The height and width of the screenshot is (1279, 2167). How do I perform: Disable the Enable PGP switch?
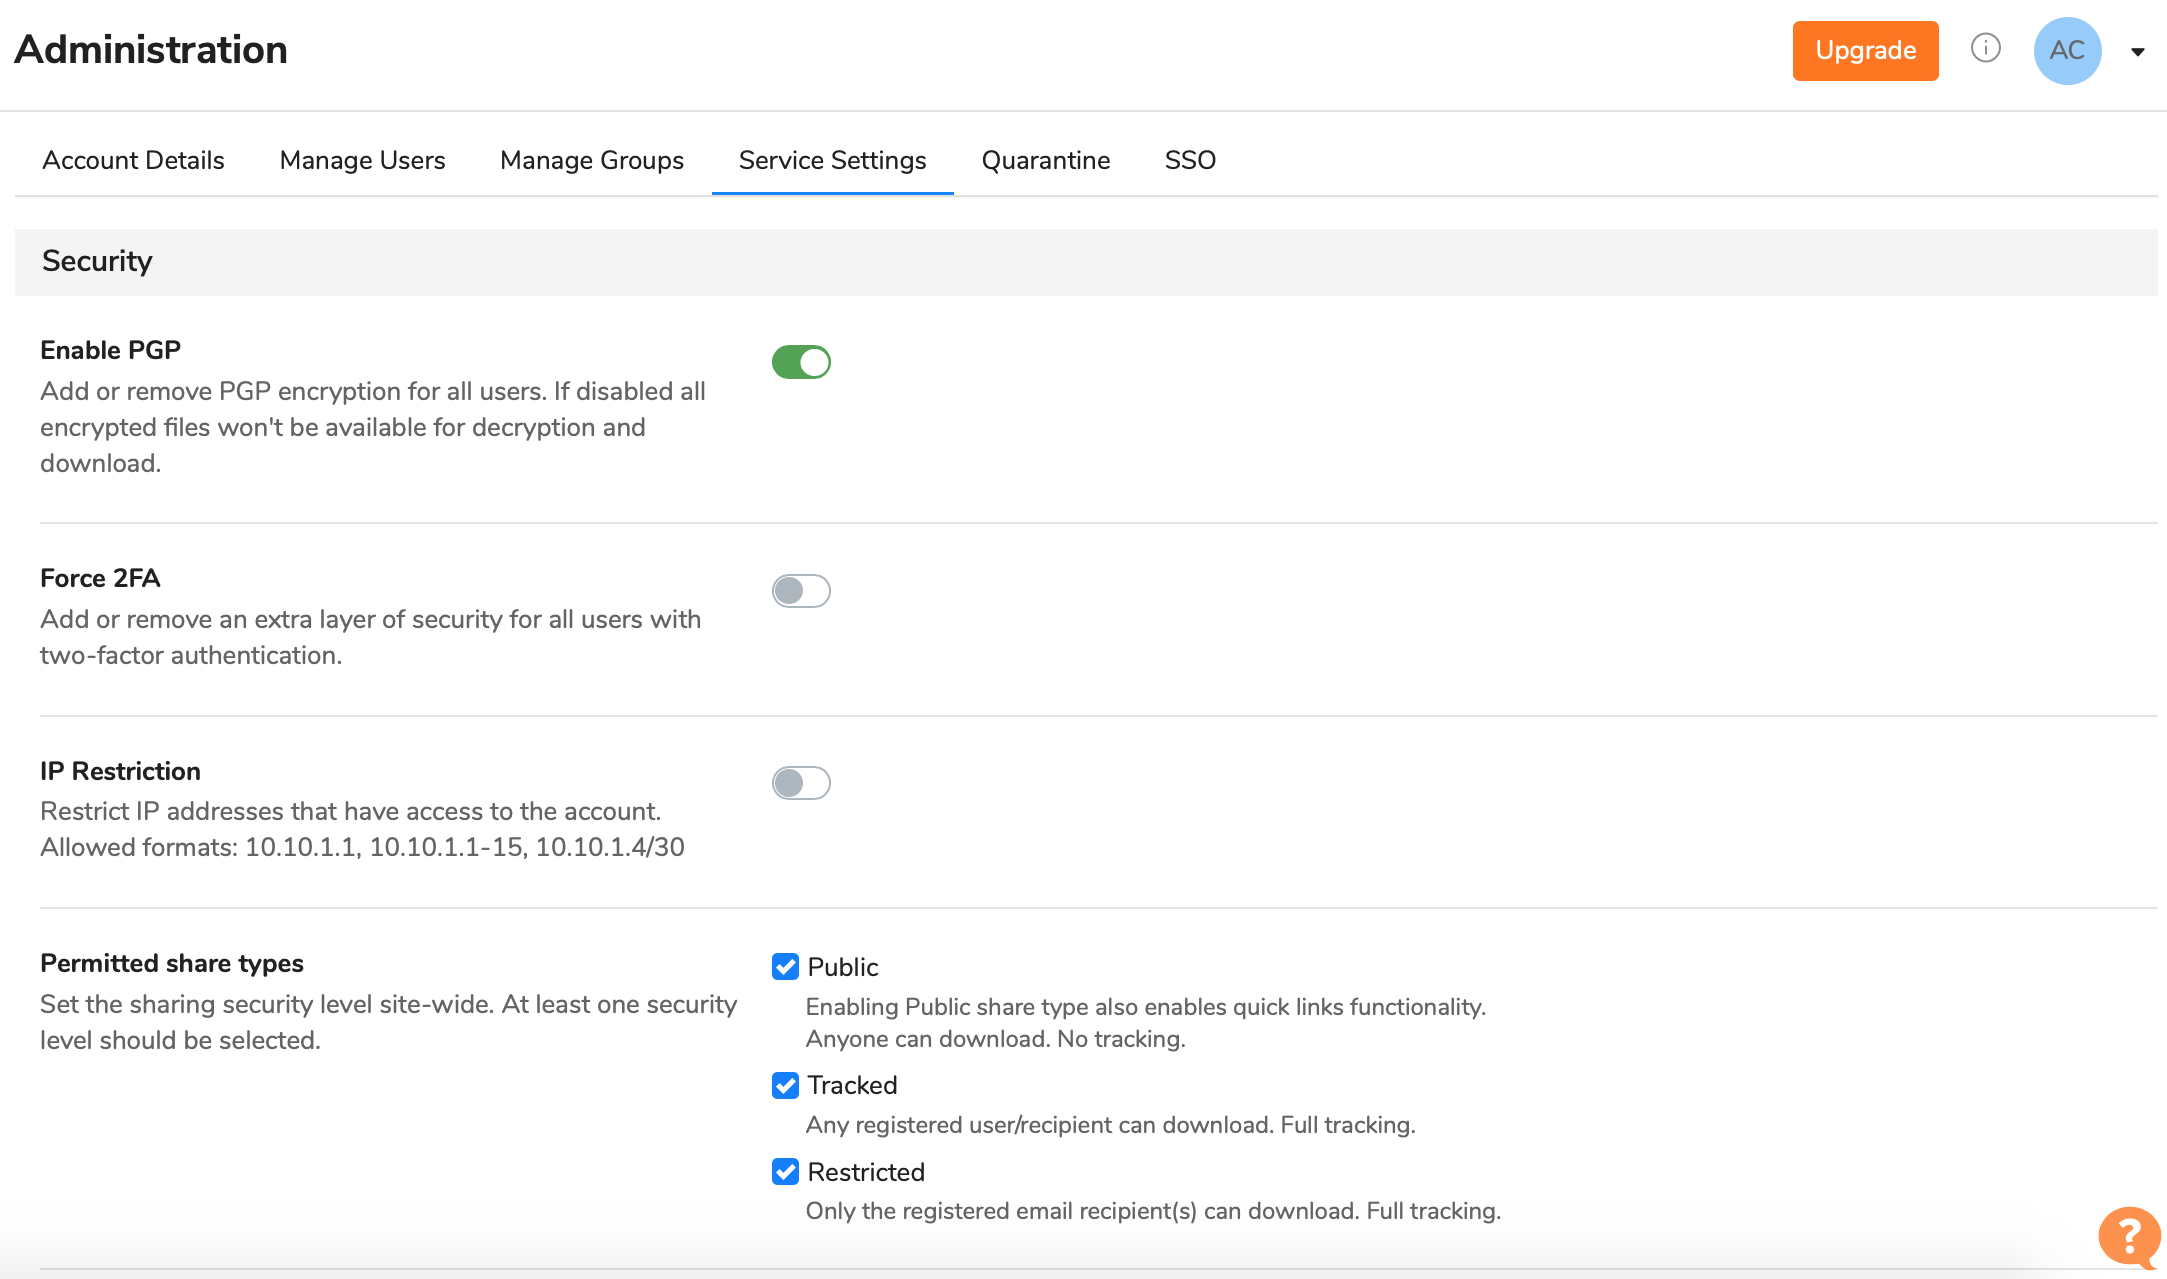point(800,361)
